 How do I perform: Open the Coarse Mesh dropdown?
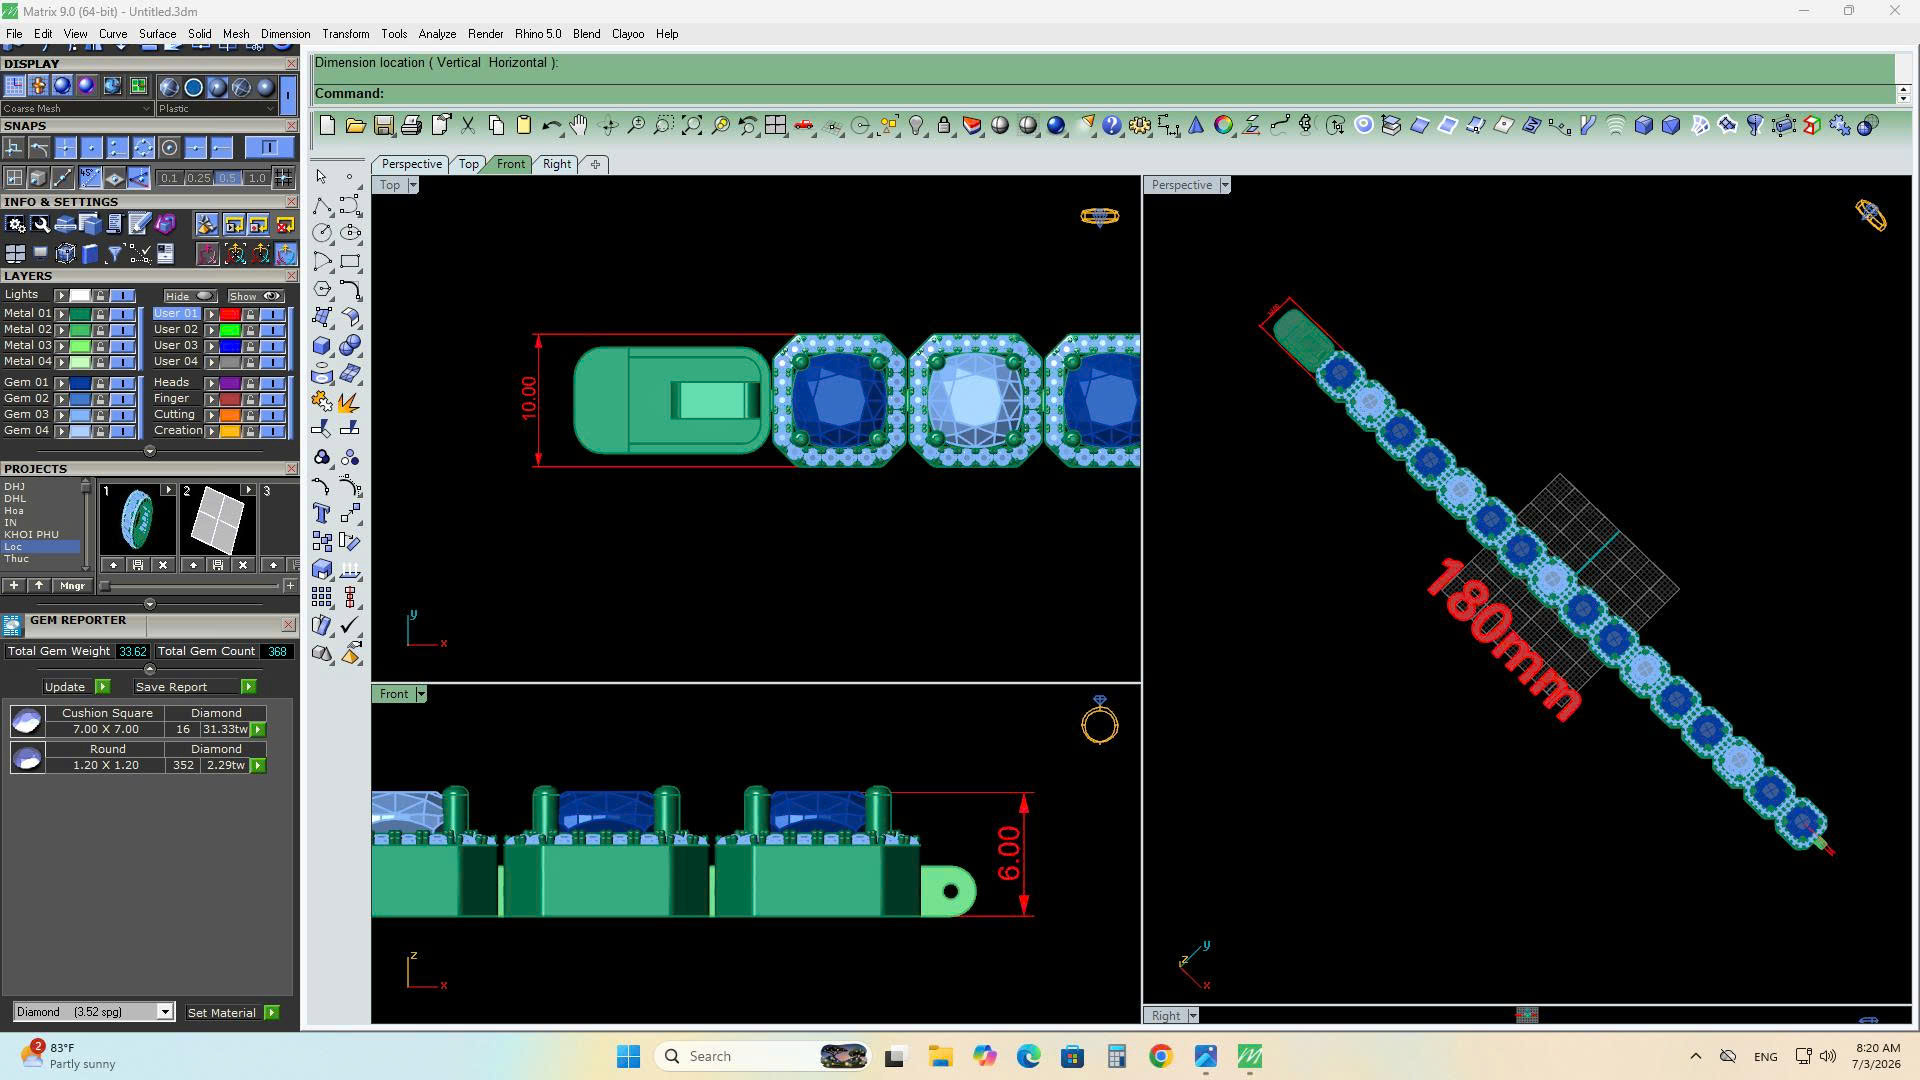(77, 108)
